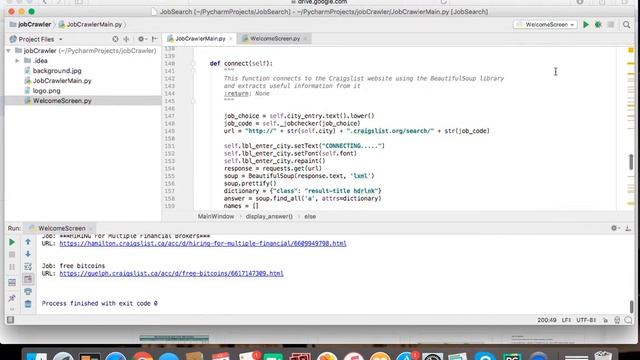Change the LF line separator in status bar
Viewport: 640px width, 360px height.
(566, 320)
